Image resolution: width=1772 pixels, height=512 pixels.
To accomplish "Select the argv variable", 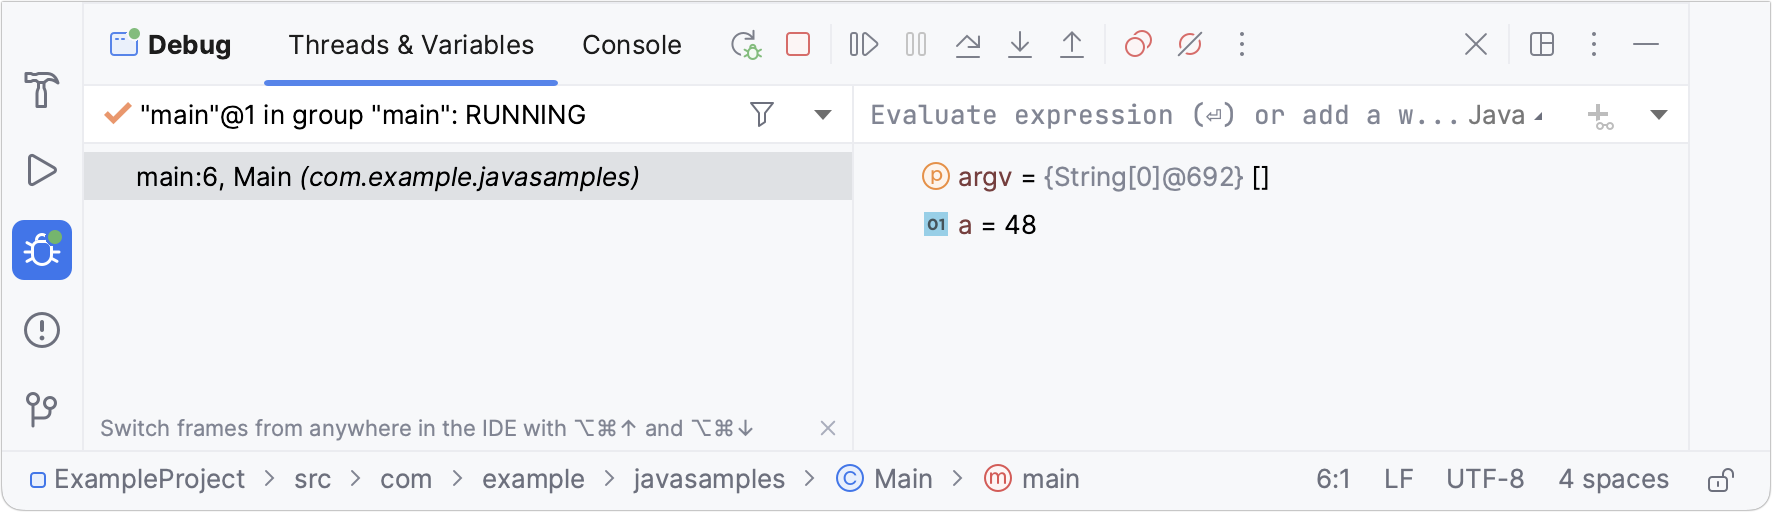I will (1095, 177).
